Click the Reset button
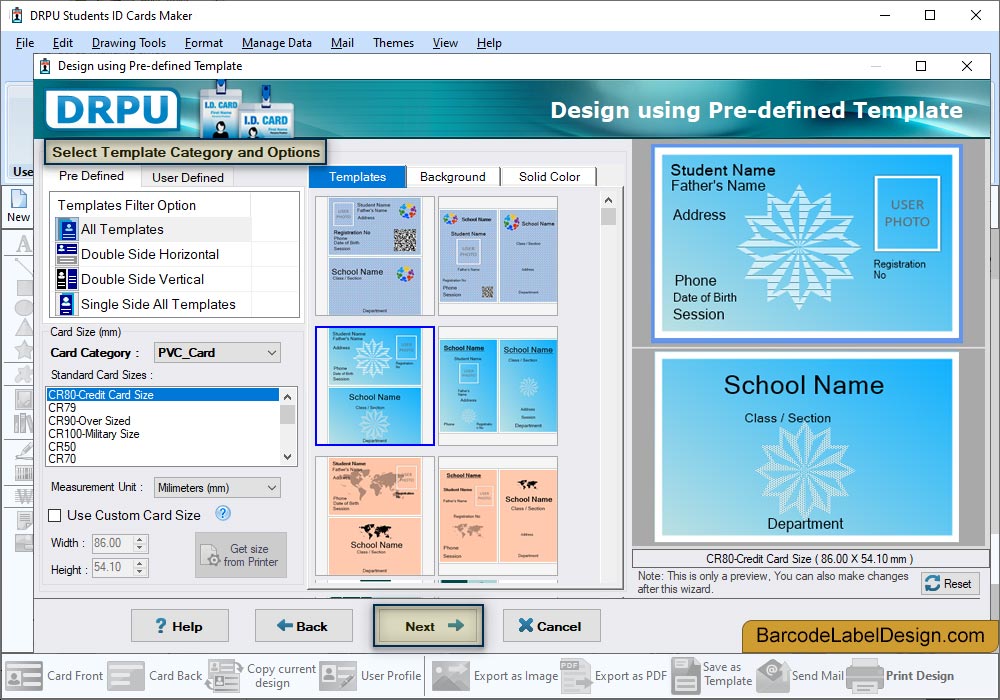This screenshot has width=1000, height=700. click(x=950, y=583)
